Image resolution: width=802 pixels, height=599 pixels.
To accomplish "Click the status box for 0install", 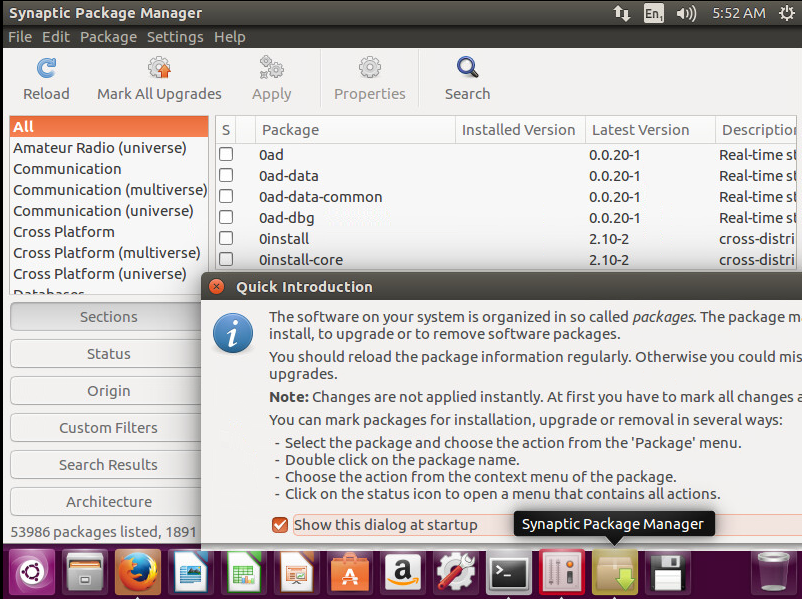I will 226,238.
